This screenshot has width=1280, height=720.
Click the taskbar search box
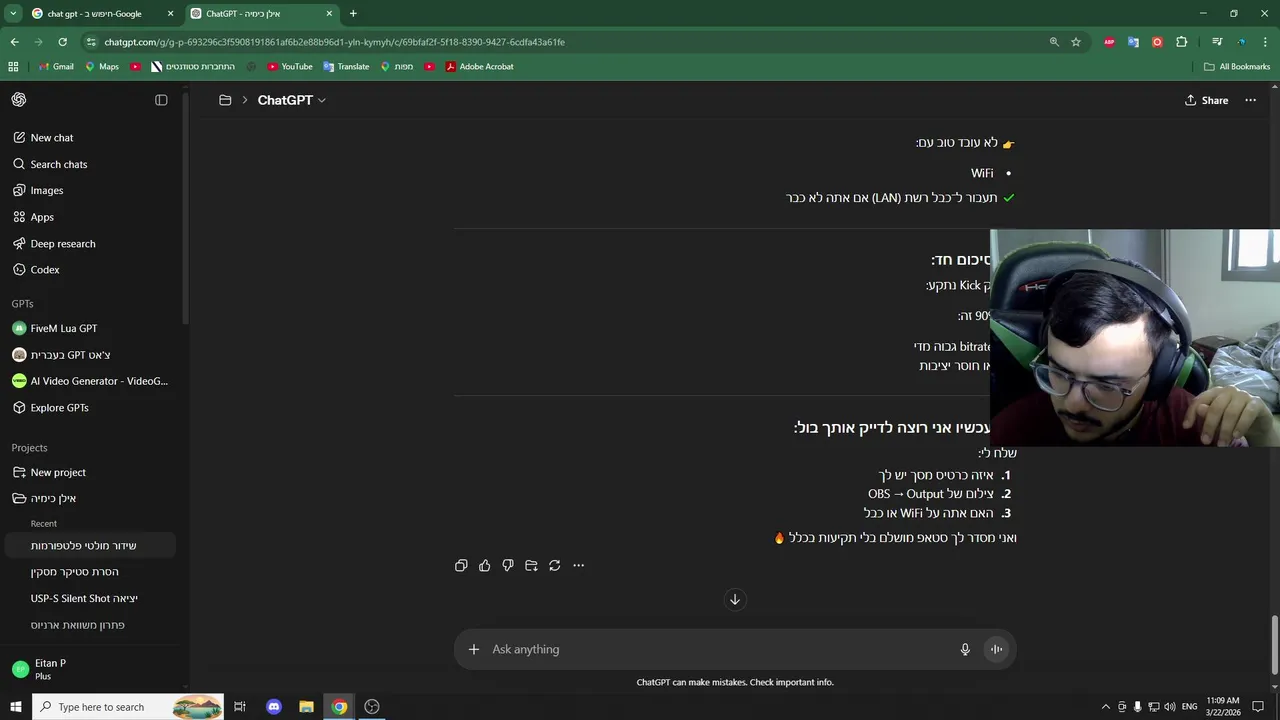[129, 707]
